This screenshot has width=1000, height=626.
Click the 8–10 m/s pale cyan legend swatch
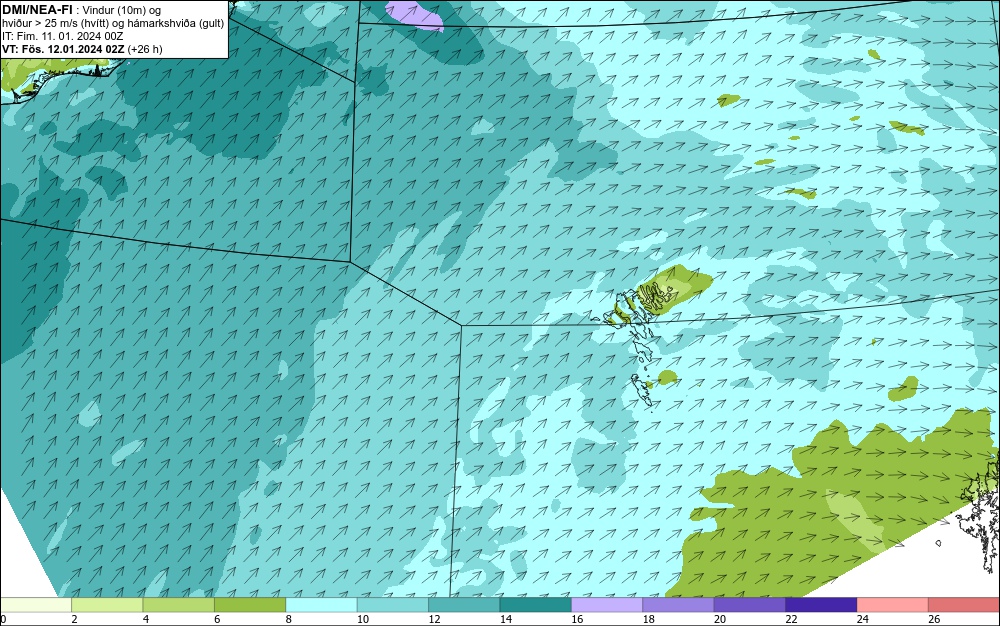click(x=321, y=605)
